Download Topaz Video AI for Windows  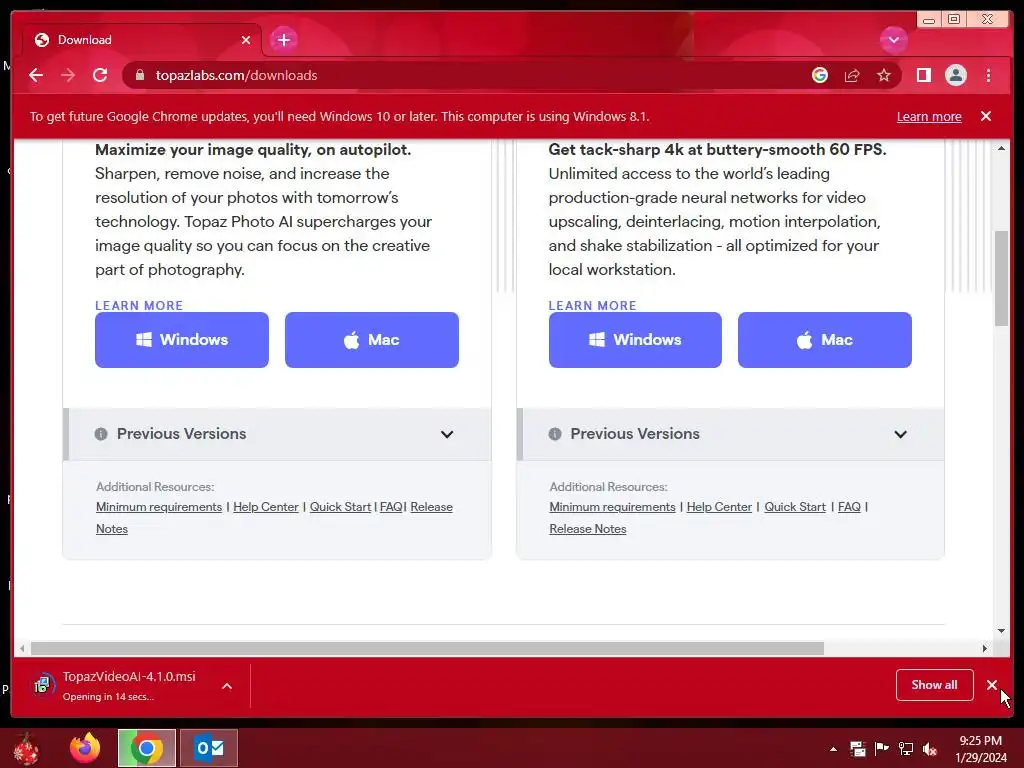pos(635,340)
